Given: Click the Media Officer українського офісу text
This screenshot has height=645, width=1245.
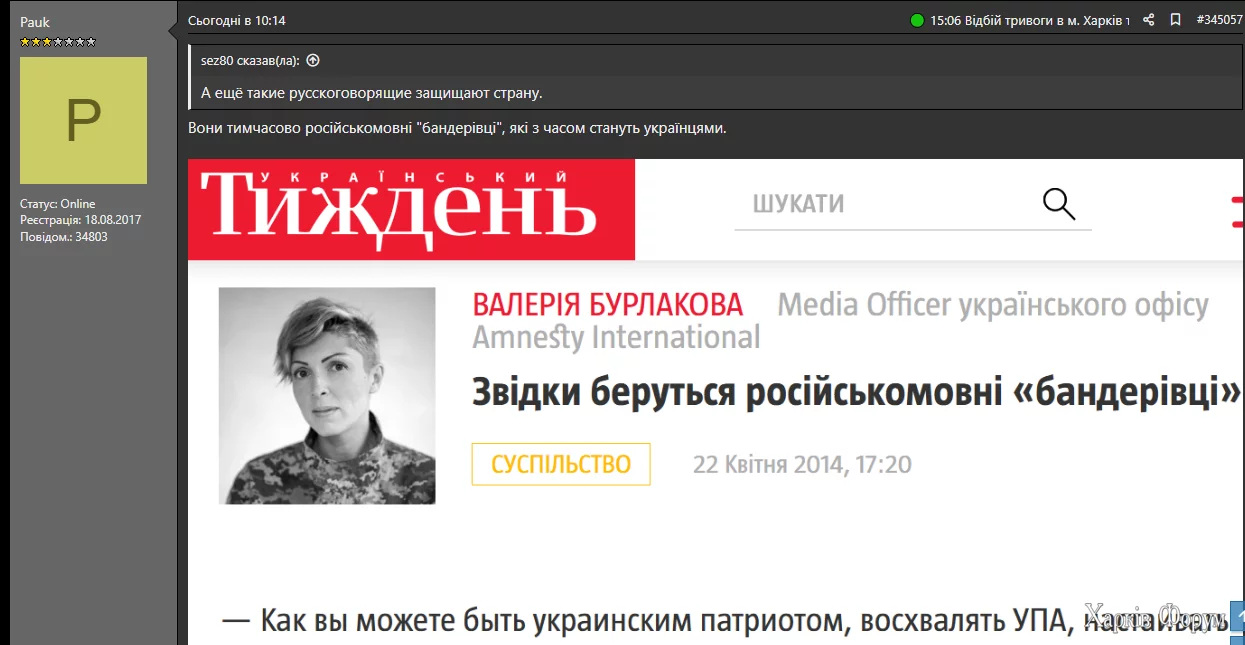Looking at the screenshot, I should (x=993, y=305).
